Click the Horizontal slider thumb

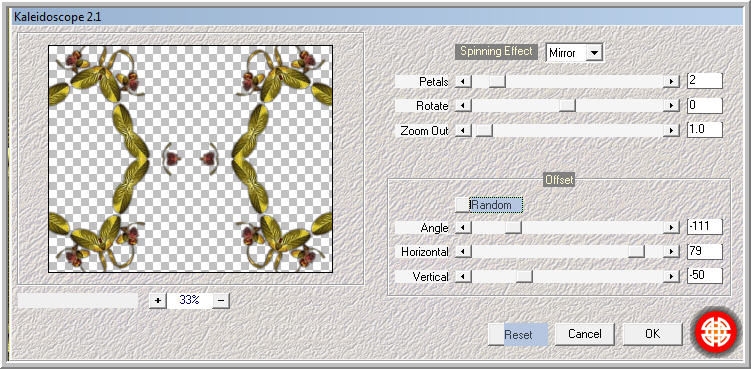pos(637,252)
